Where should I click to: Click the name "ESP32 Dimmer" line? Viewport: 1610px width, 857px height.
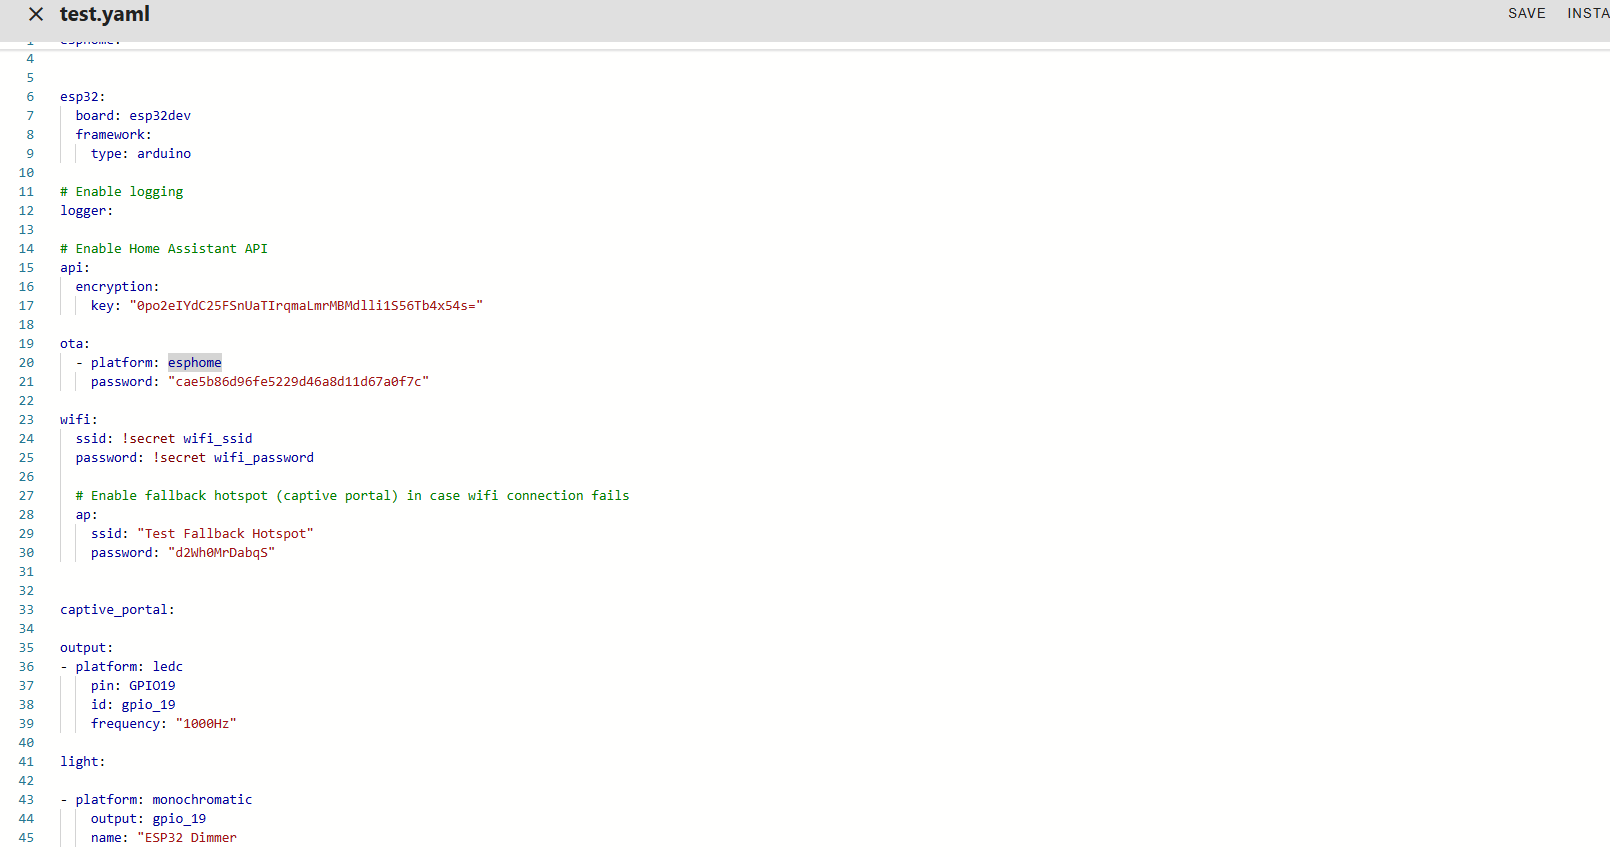click(164, 838)
